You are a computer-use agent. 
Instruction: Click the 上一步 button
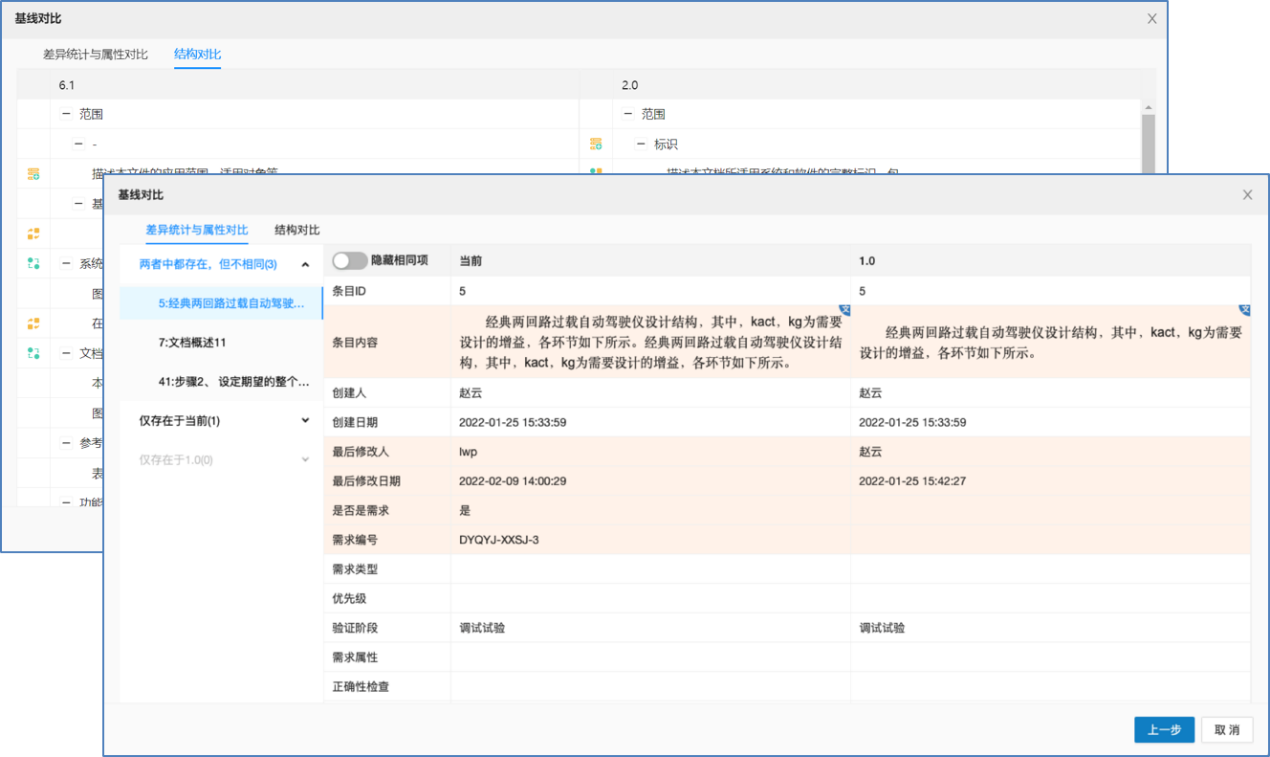tap(1164, 730)
